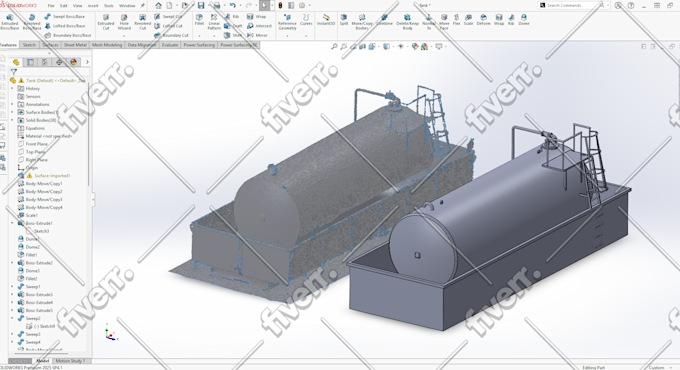Open the Tools menu
This screenshot has width=680, height=370.
pyautogui.click(x=108, y=6)
